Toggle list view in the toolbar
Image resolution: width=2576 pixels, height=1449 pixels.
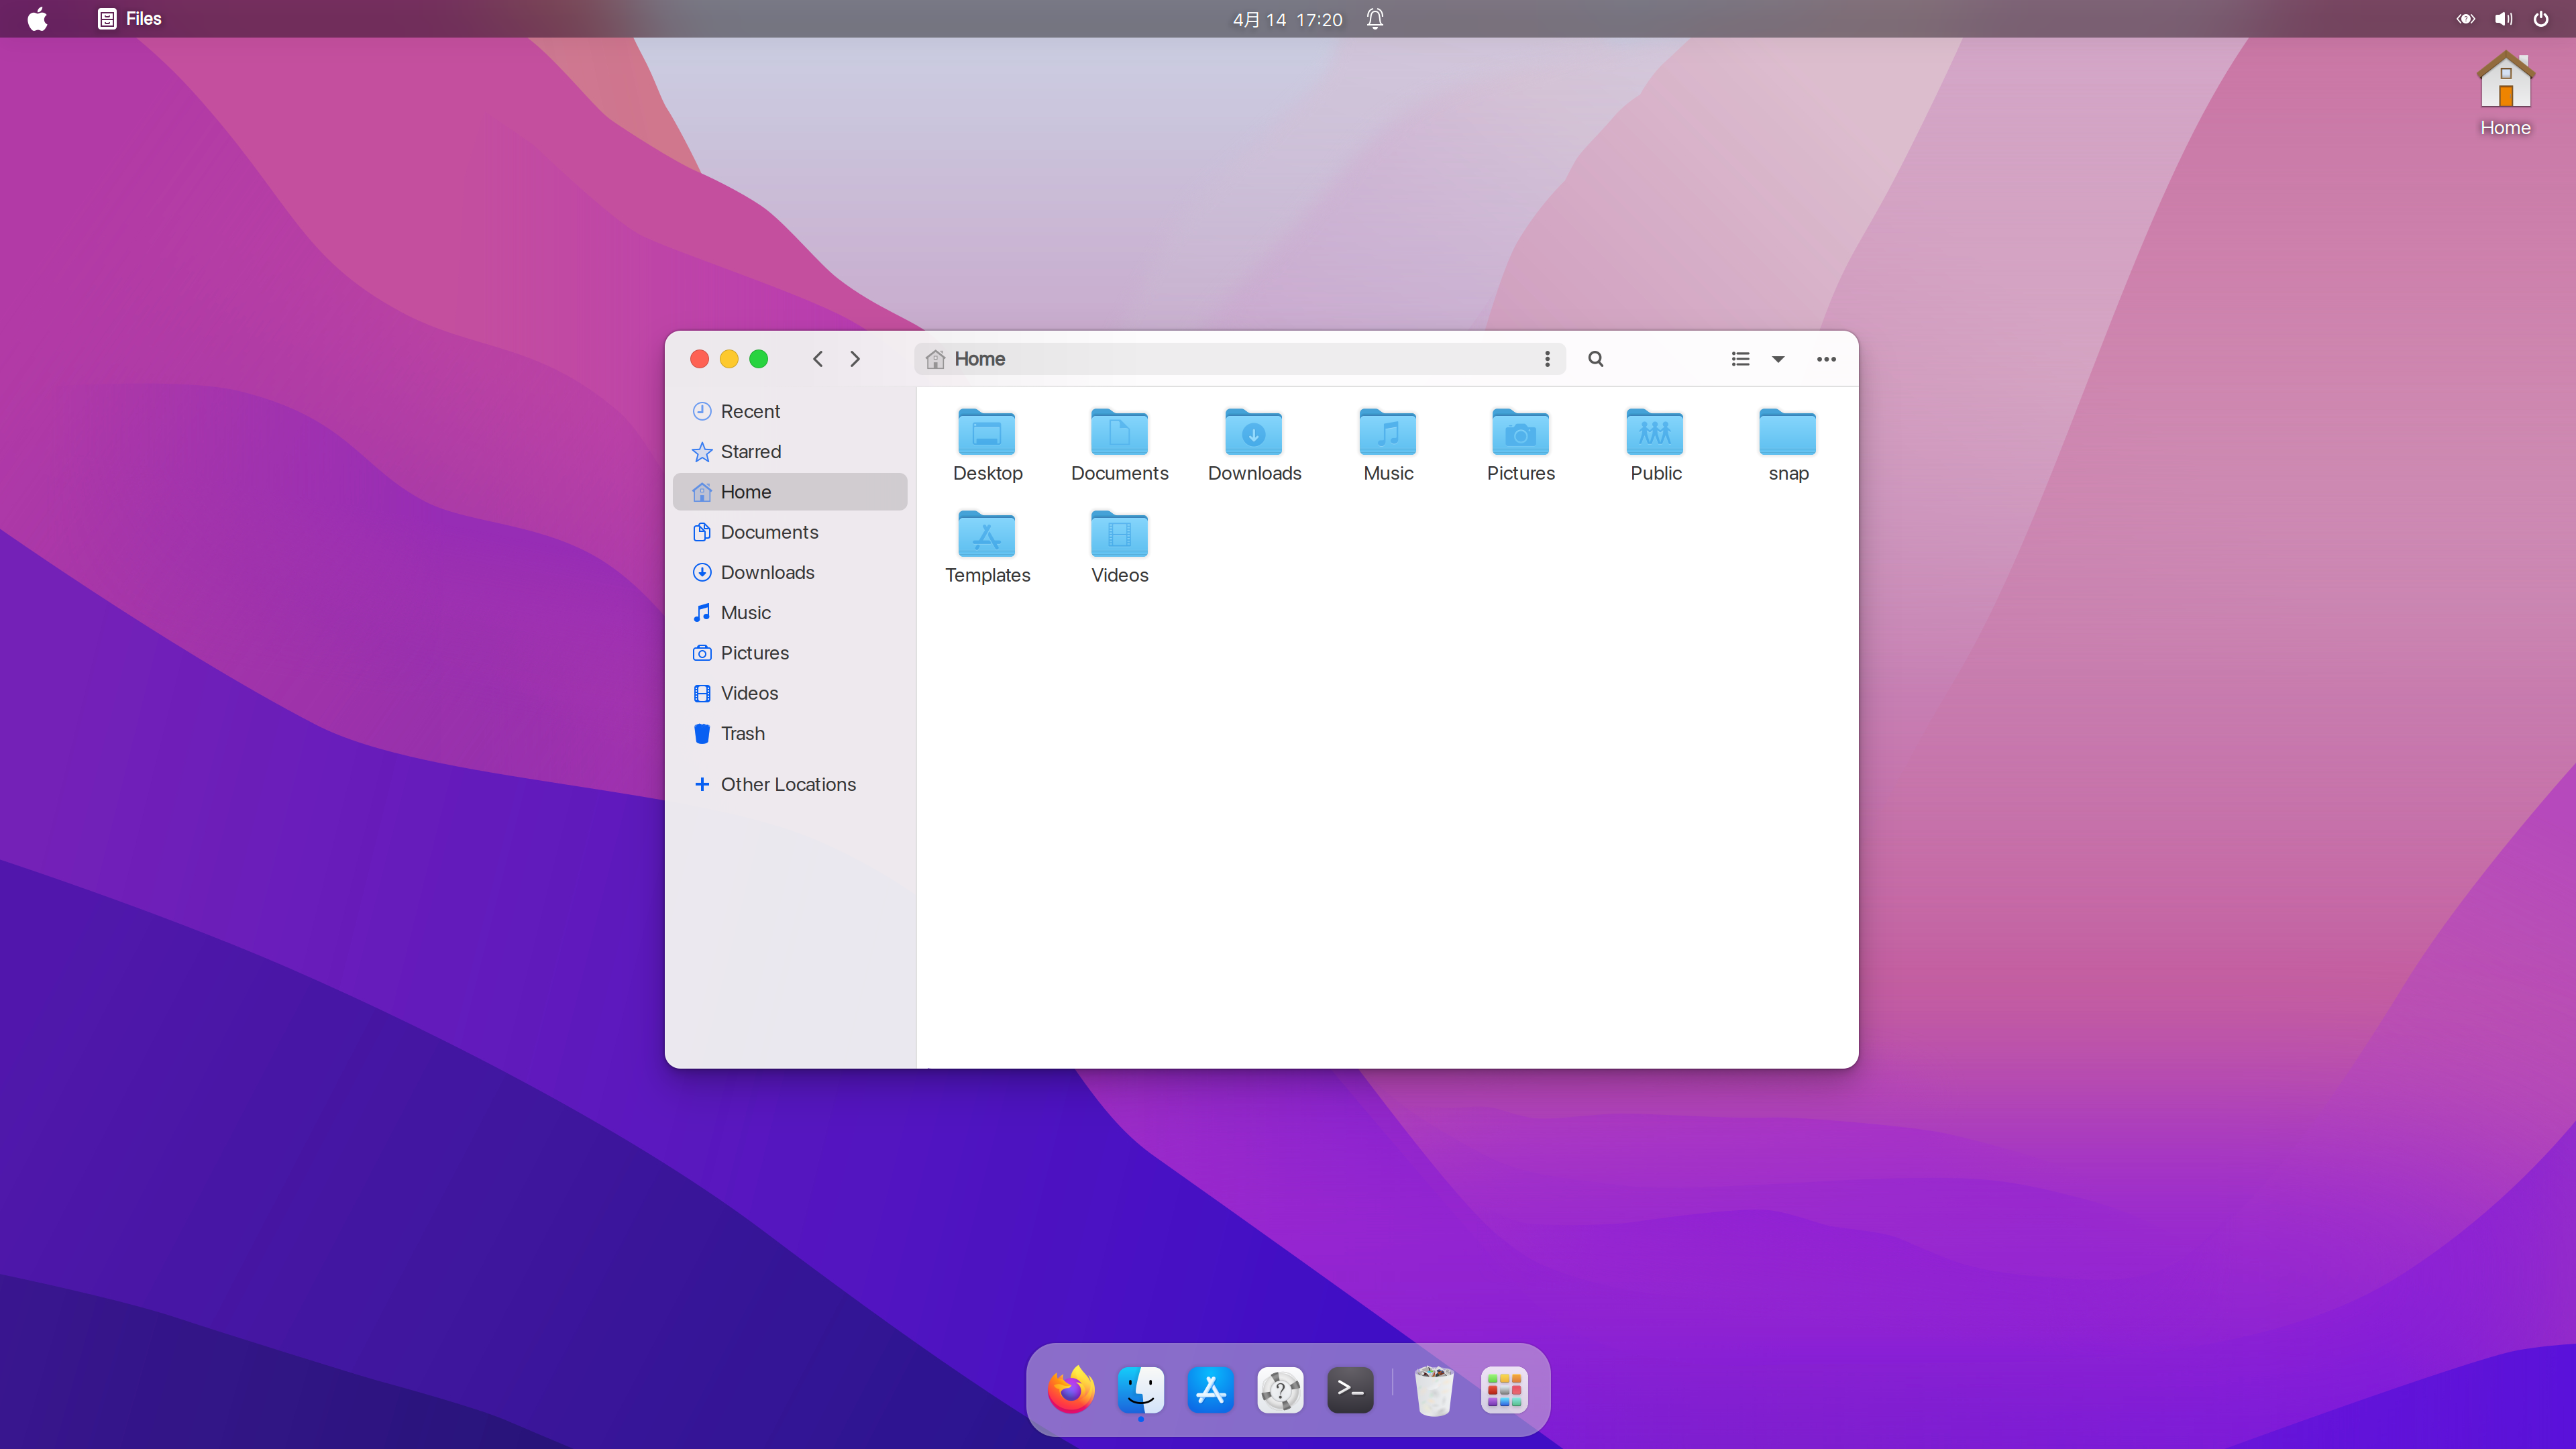pos(1740,359)
